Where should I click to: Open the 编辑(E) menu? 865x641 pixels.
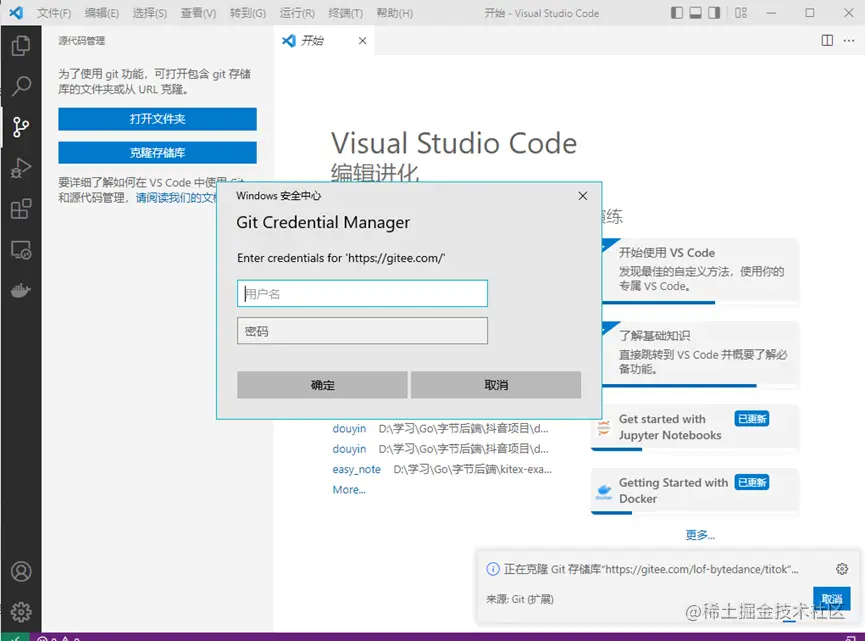(x=102, y=13)
